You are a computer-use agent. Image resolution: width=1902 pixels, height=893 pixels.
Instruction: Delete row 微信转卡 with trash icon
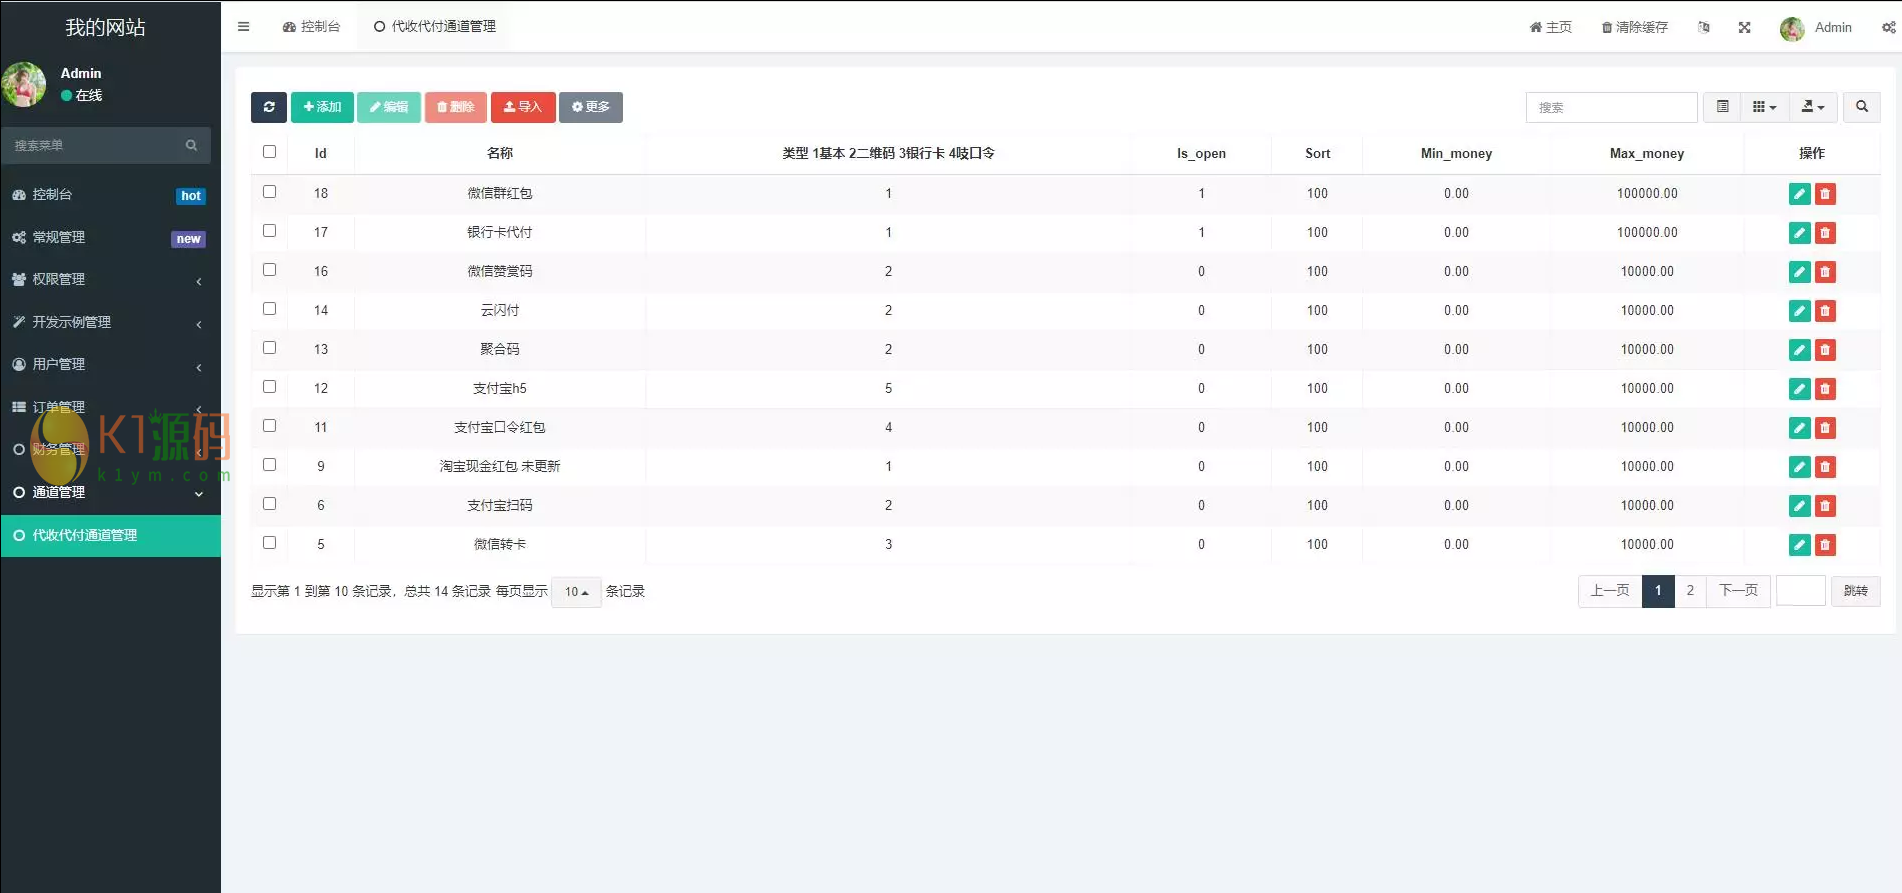point(1825,545)
